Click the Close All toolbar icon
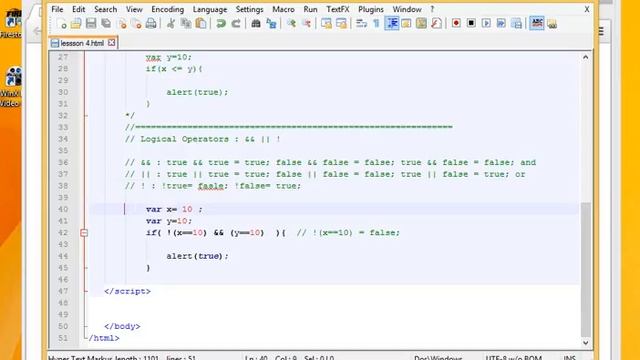Screen dimensions: 640x360 coord(137,24)
